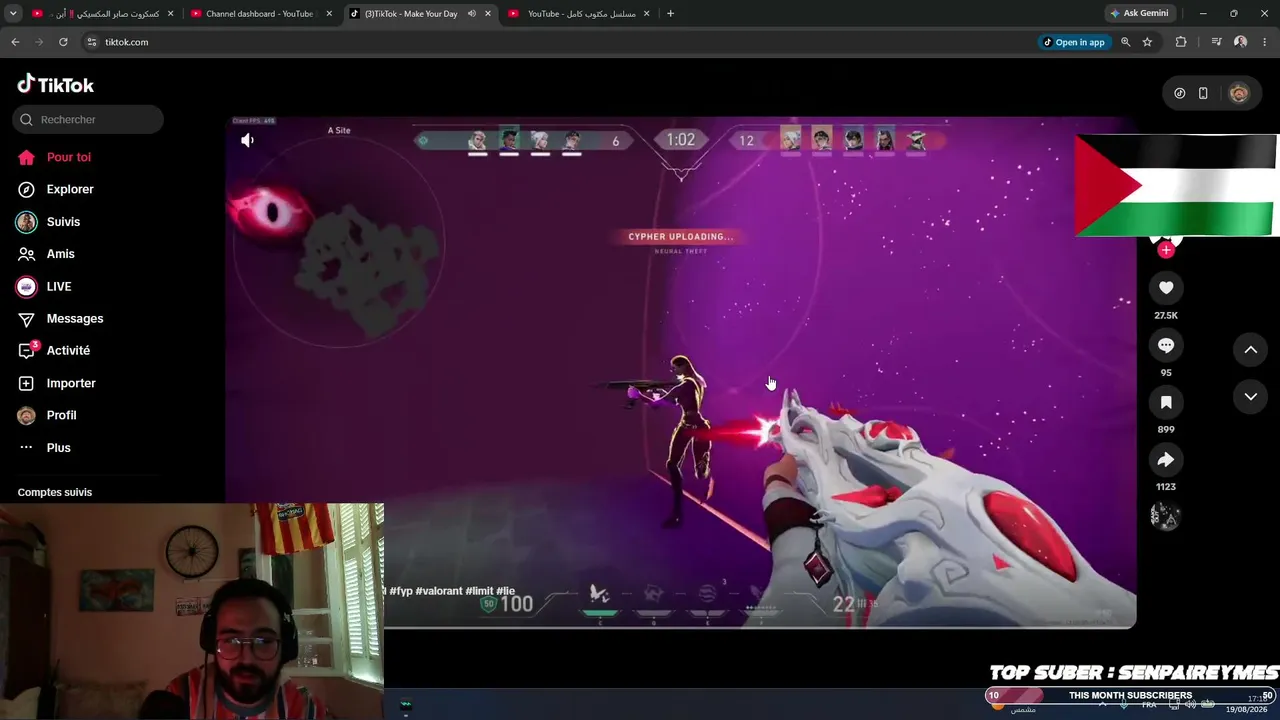Expand the Plus menu in sidebar
Screen dimensions: 1280x720
[58, 447]
